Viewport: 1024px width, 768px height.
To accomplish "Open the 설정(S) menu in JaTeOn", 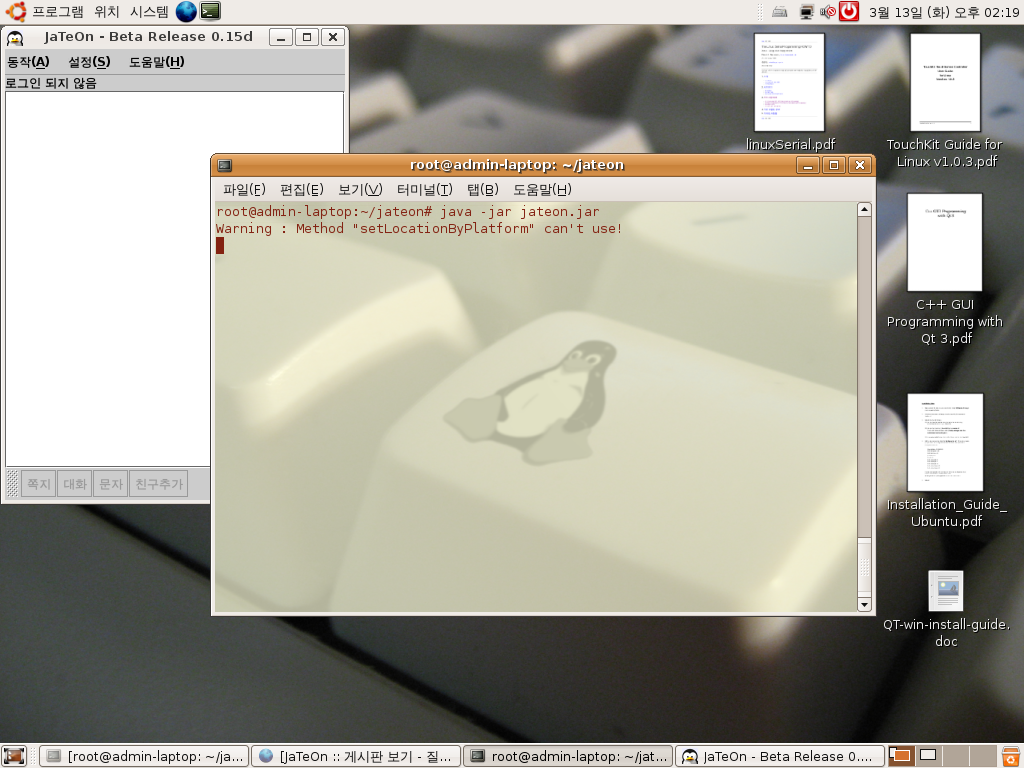I will (x=89, y=62).
